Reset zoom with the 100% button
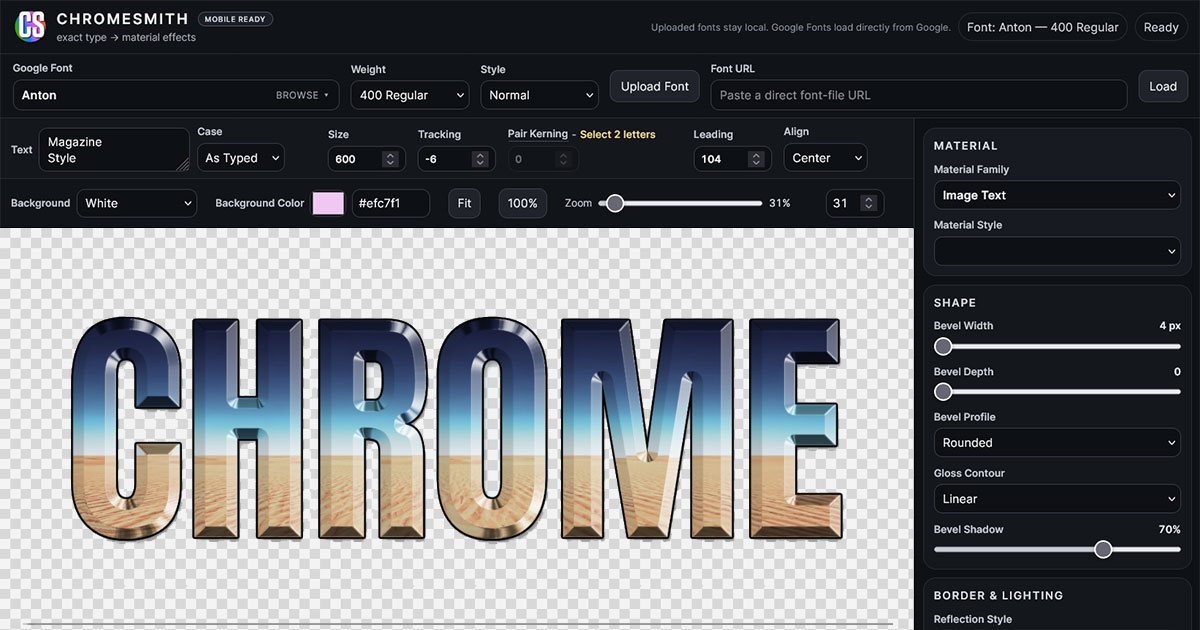 523,203
